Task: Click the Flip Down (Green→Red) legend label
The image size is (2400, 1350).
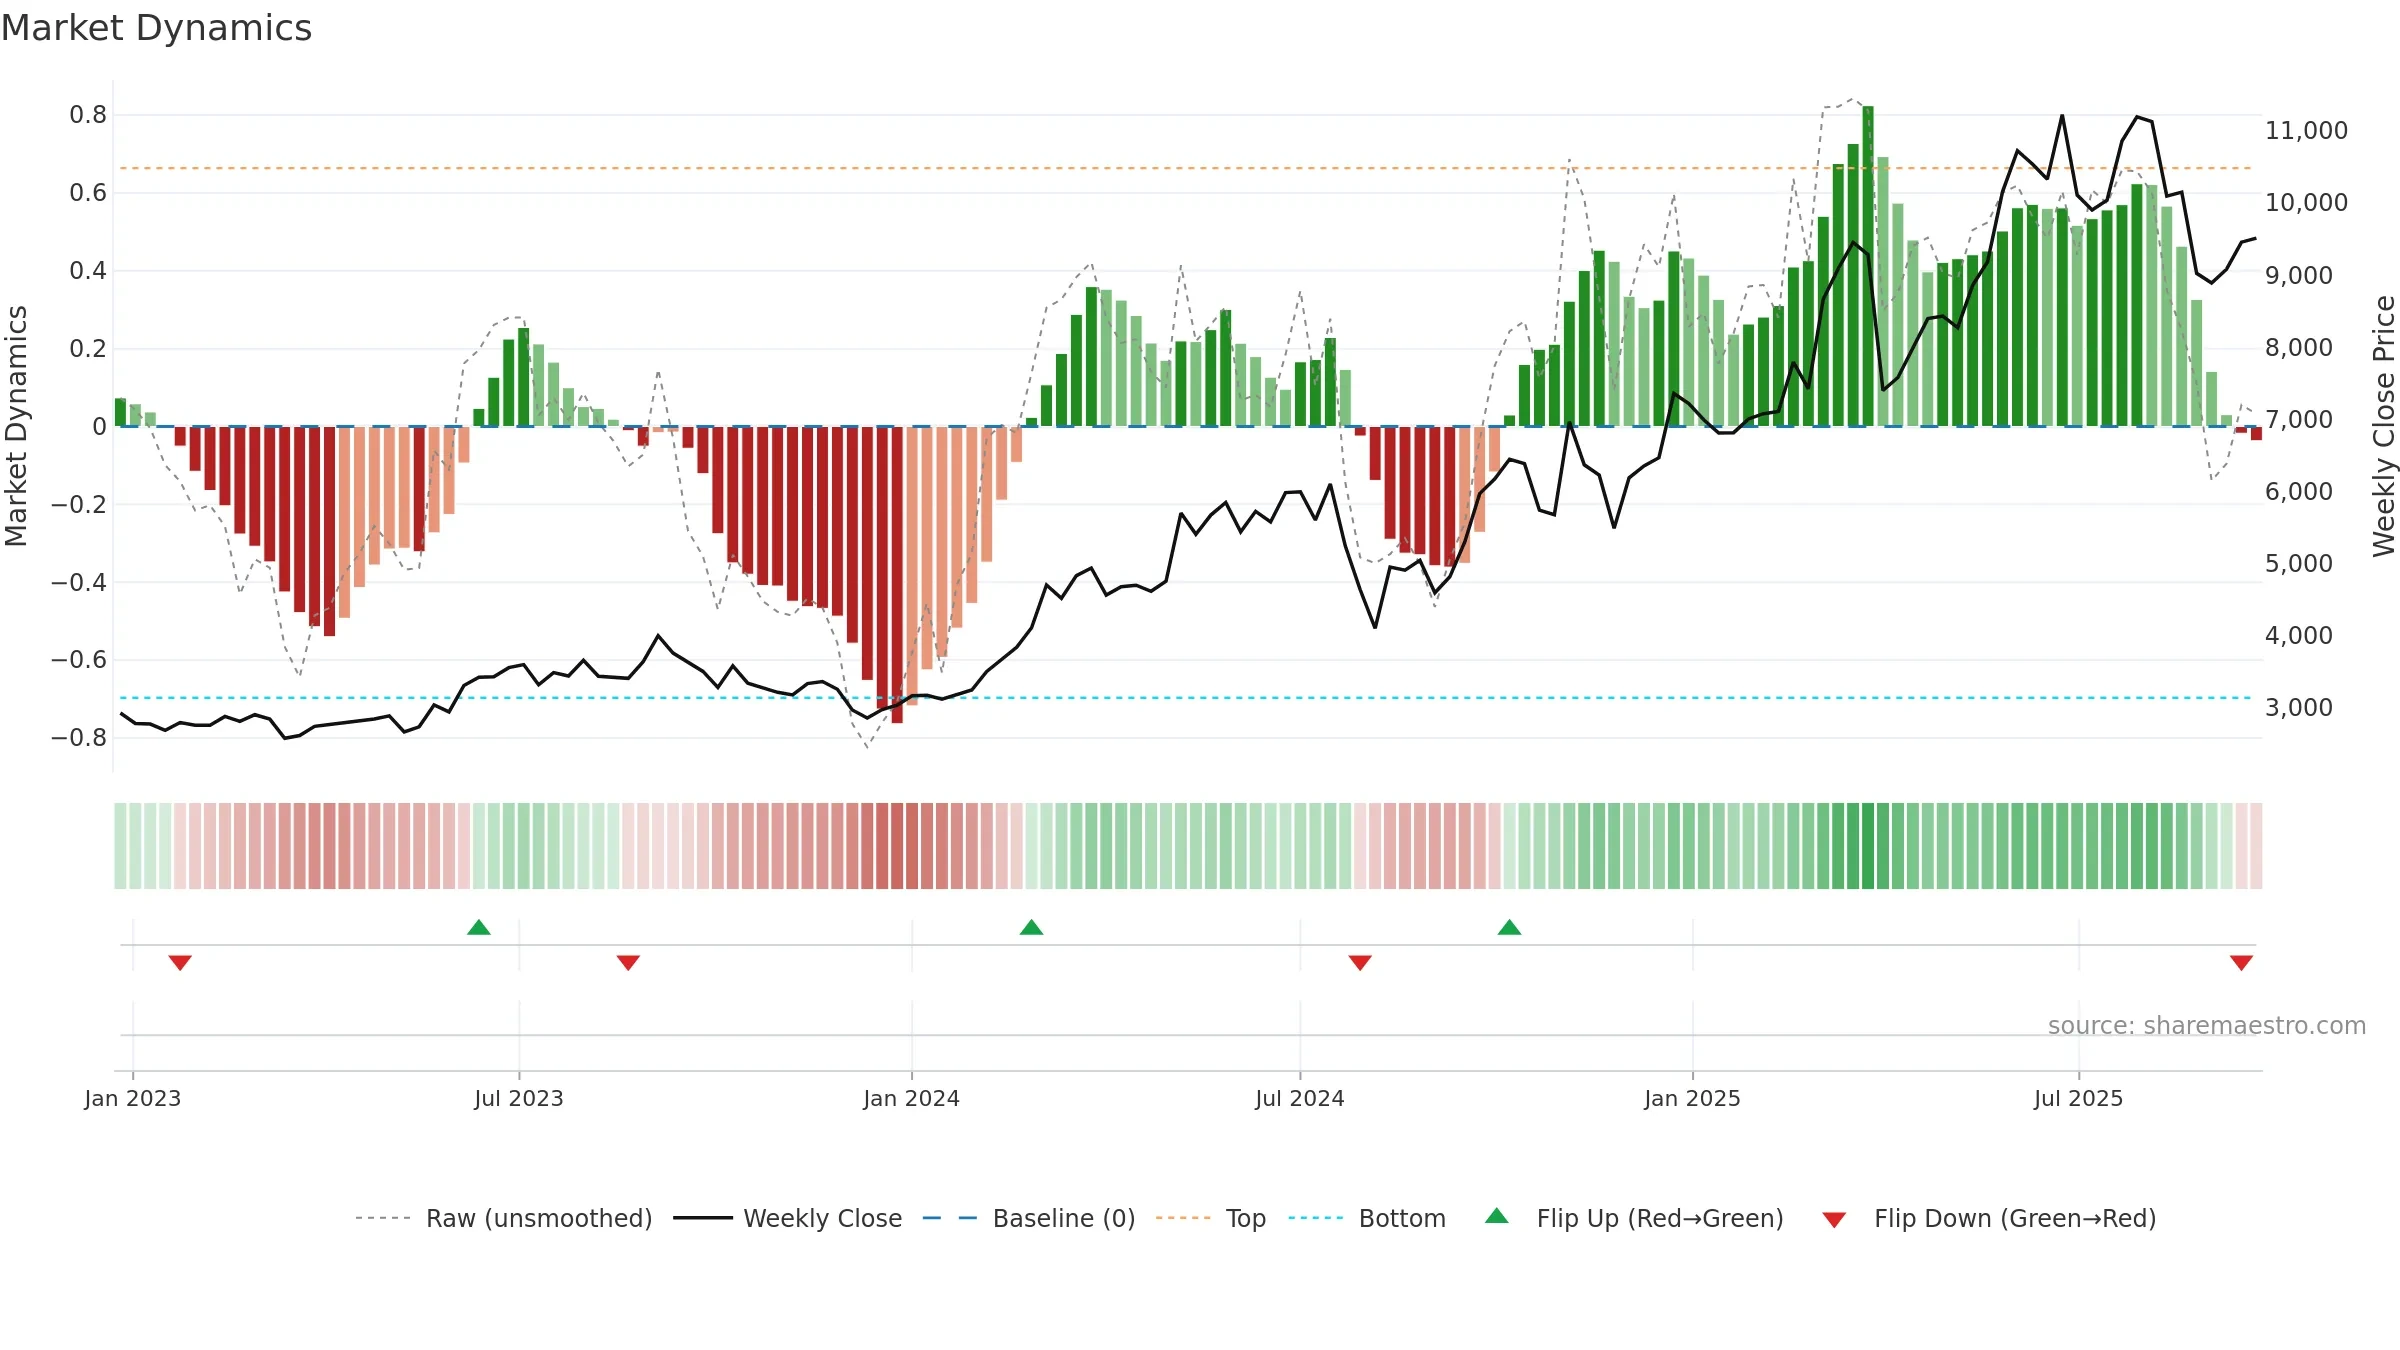Action: pyautogui.click(x=2015, y=1218)
